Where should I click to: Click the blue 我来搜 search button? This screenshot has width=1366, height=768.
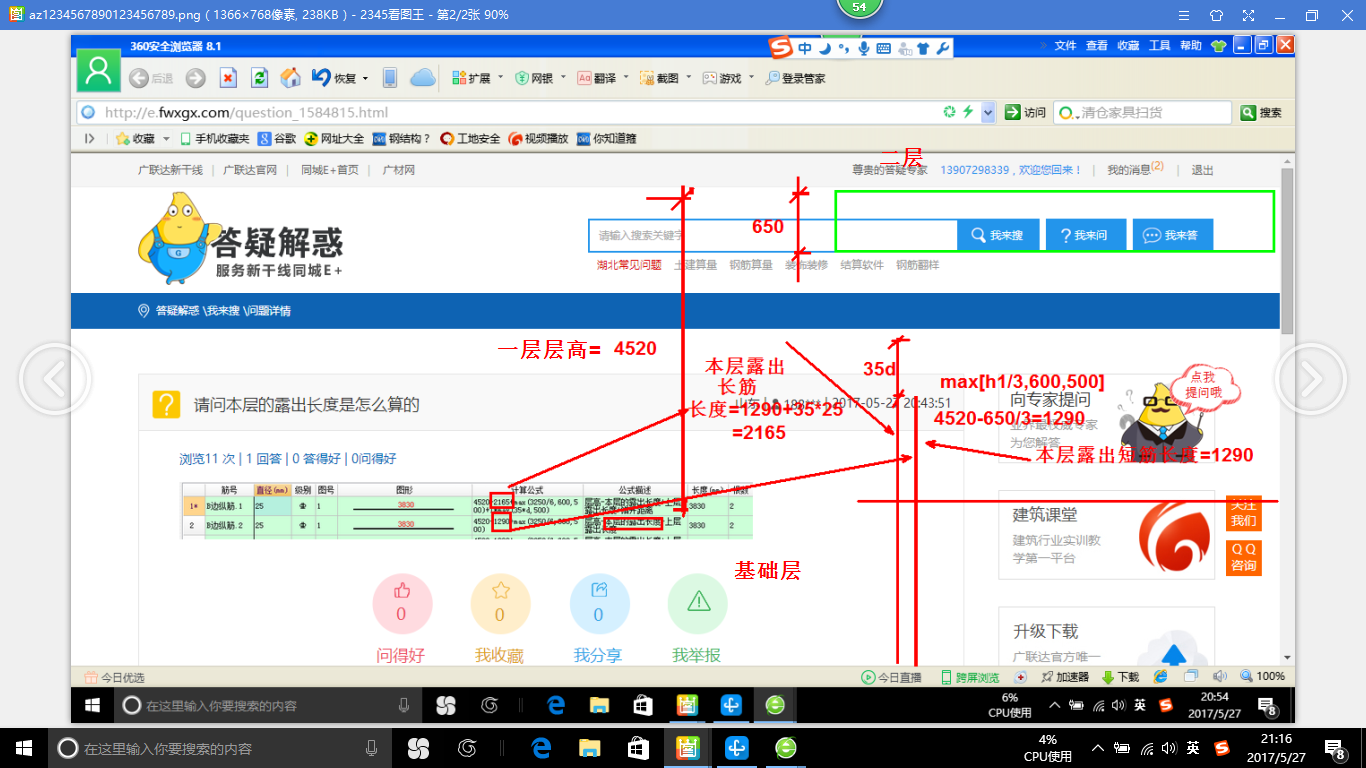coord(997,235)
